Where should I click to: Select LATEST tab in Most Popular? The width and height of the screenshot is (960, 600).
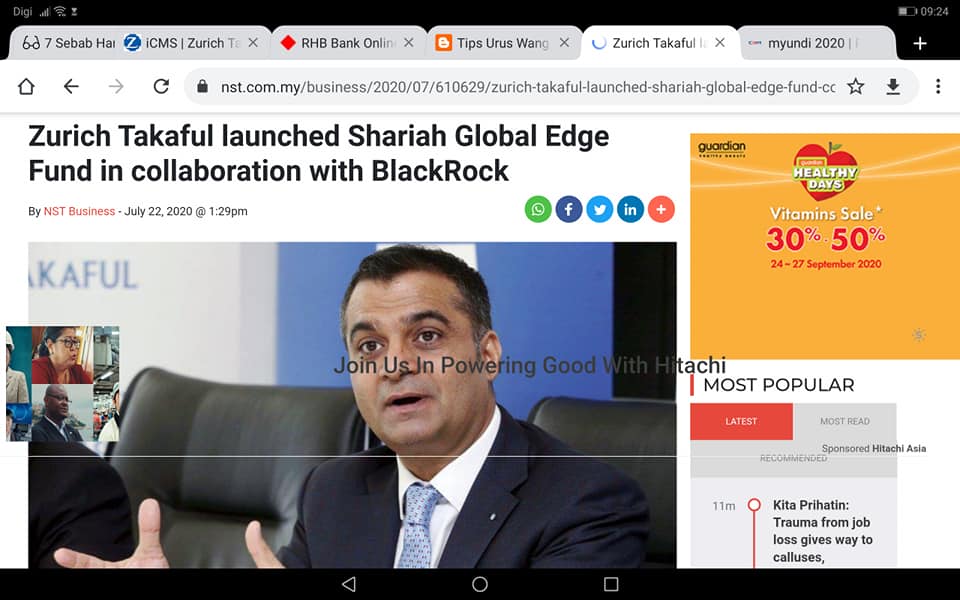(x=741, y=421)
